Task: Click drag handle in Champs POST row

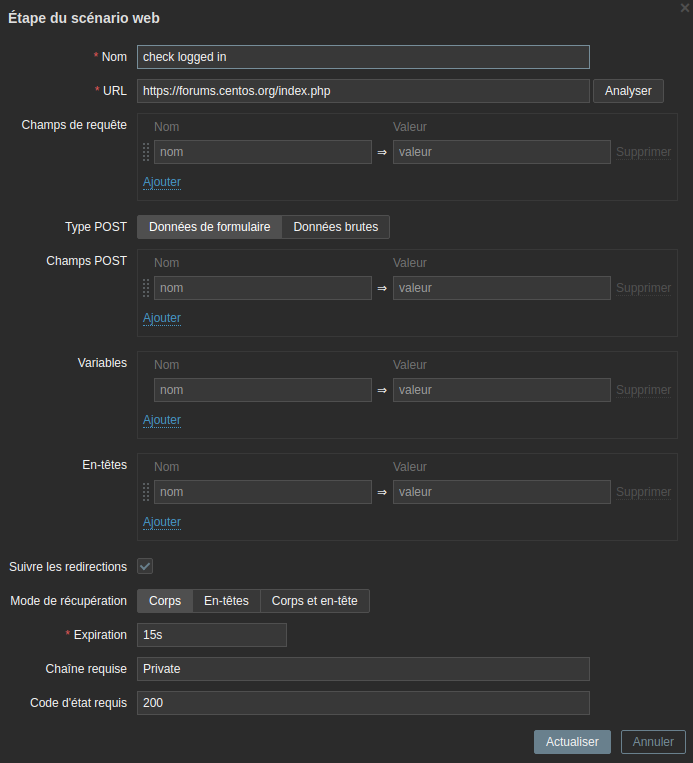Action: click(146, 288)
